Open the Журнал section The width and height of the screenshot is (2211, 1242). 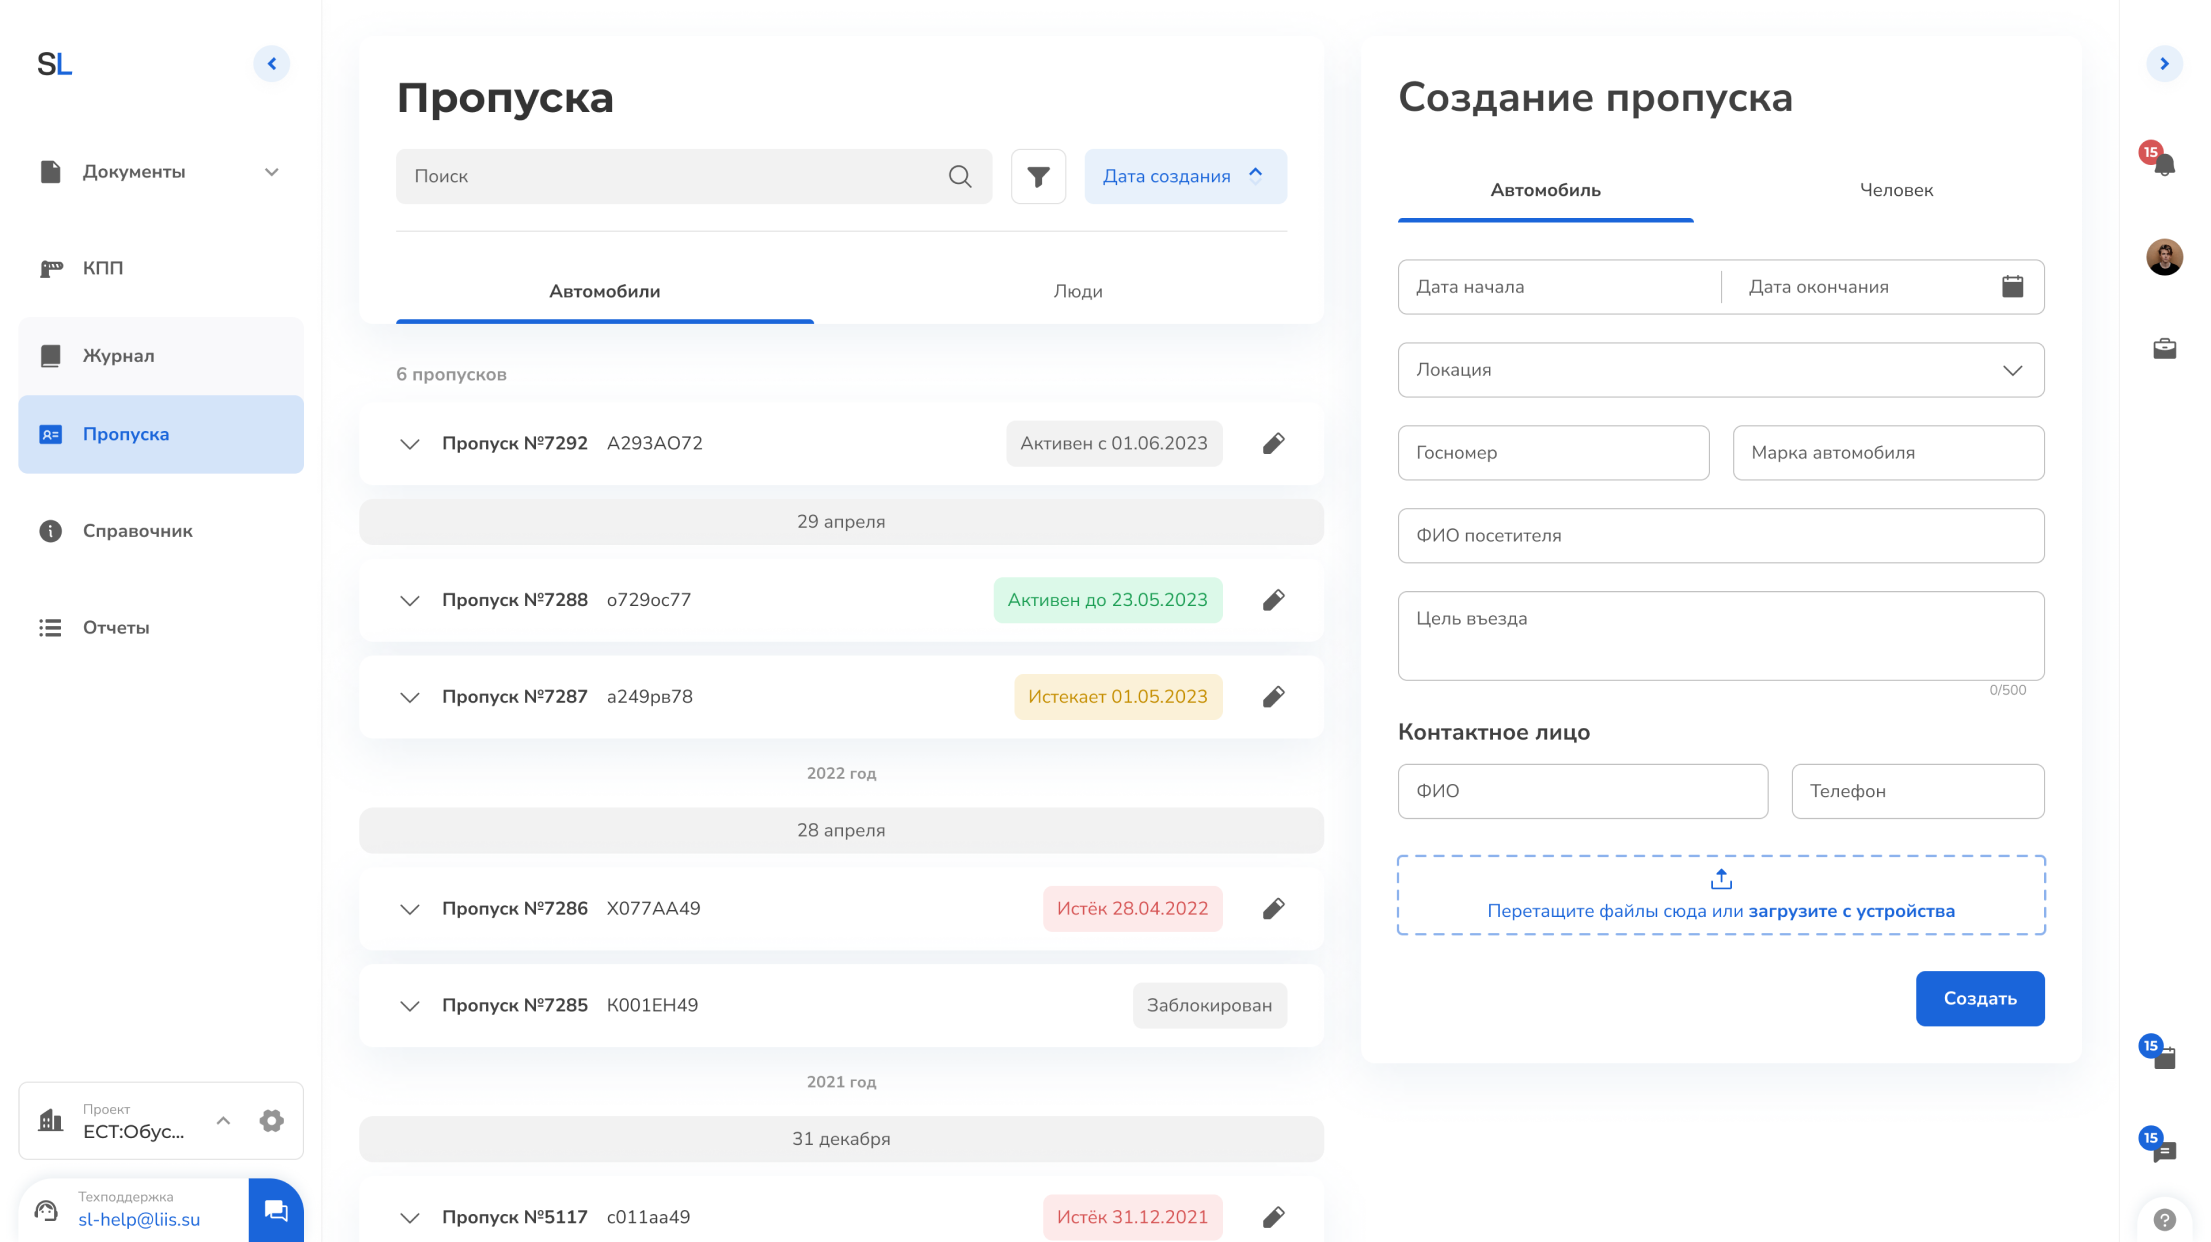coord(117,355)
